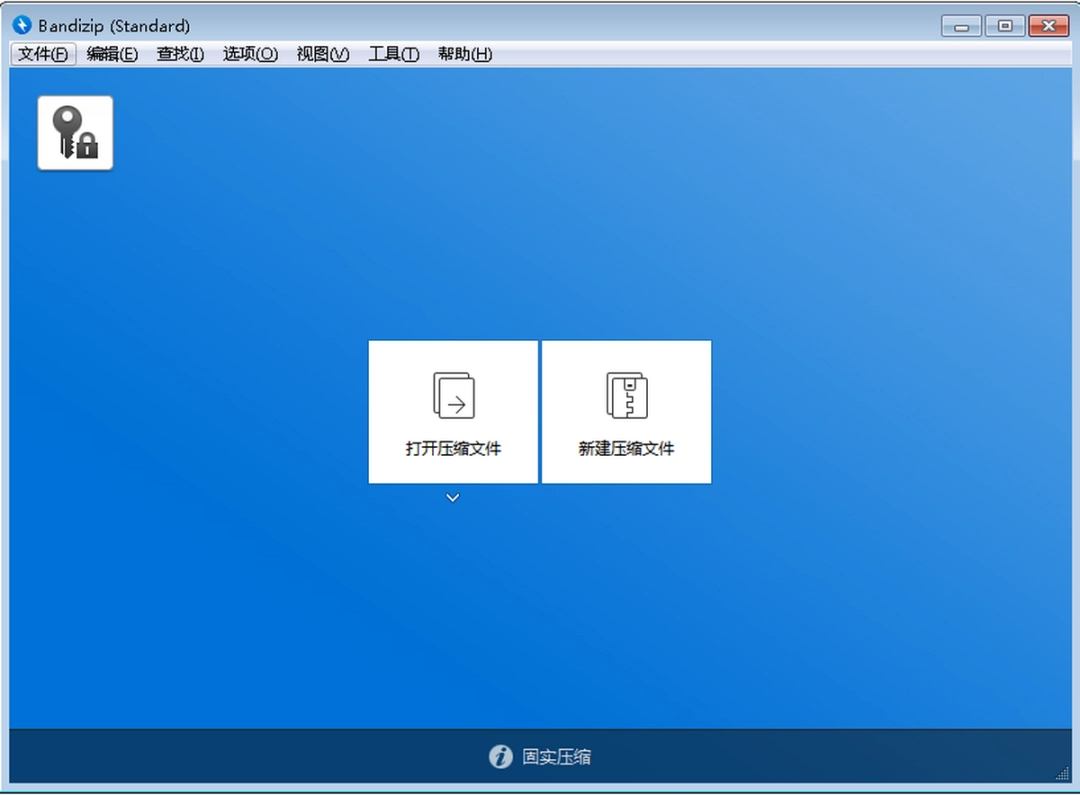The width and height of the screenshot is (1080, 795).
Task: Open the 文件 menu
Action: pos(42,54)
